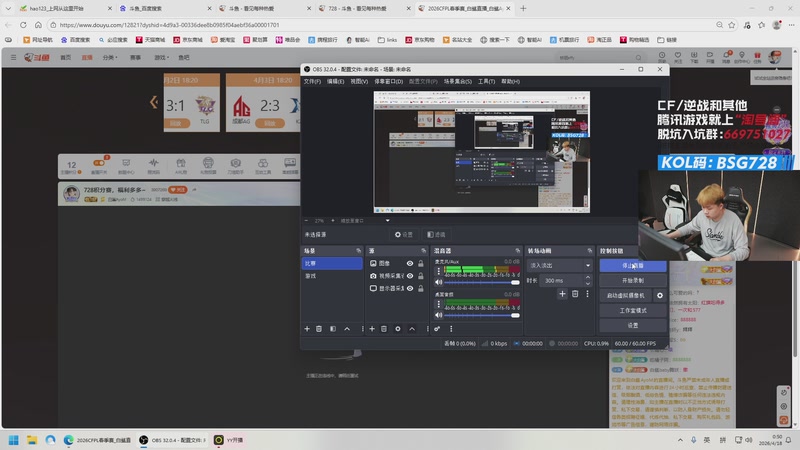Increase transition duration with up stepper arrow

588,278
